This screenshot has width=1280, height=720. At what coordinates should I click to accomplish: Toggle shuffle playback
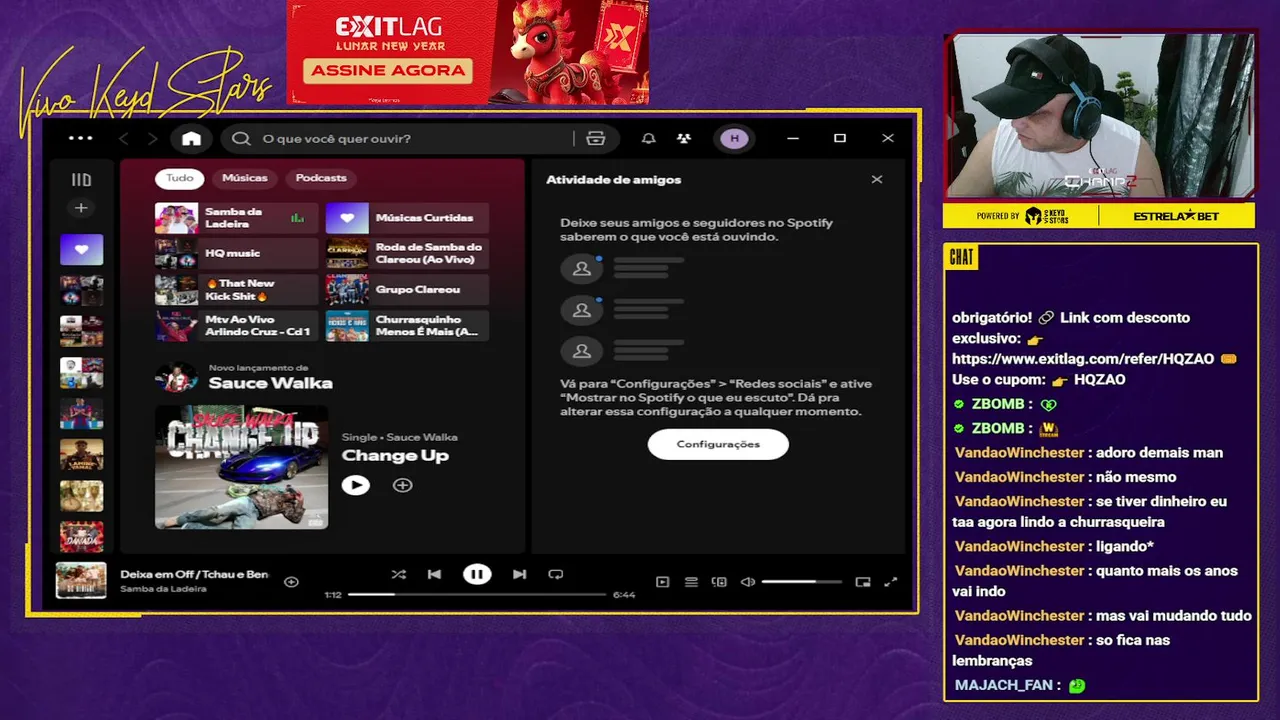pos(399,574)
